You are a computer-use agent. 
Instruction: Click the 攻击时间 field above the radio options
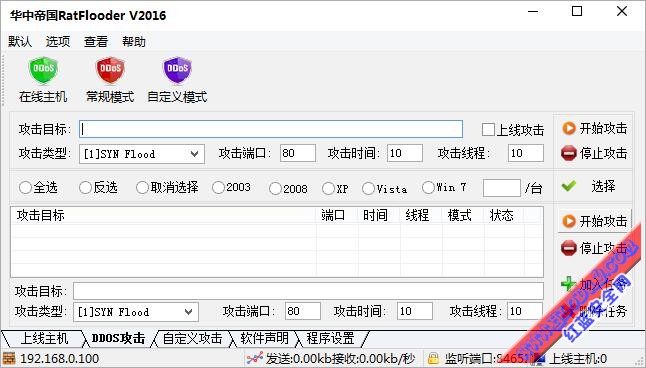(x=405, y=153)
